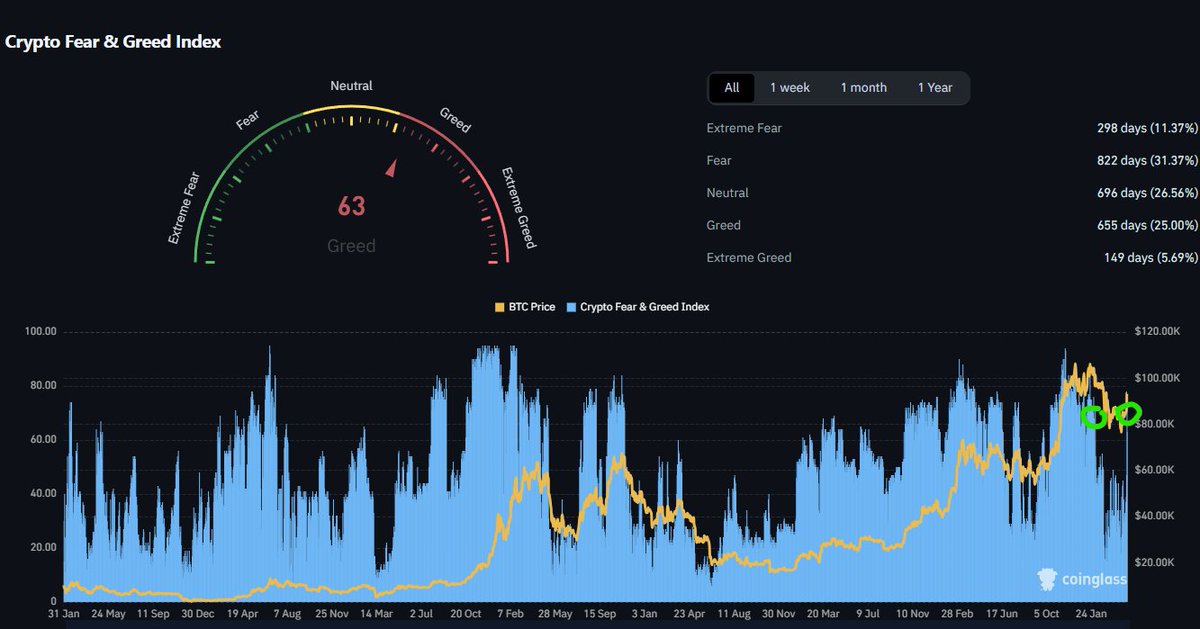Click the 20.00 left axis label
Viewport: 1200px width, 629px height.
pos(41,547)
